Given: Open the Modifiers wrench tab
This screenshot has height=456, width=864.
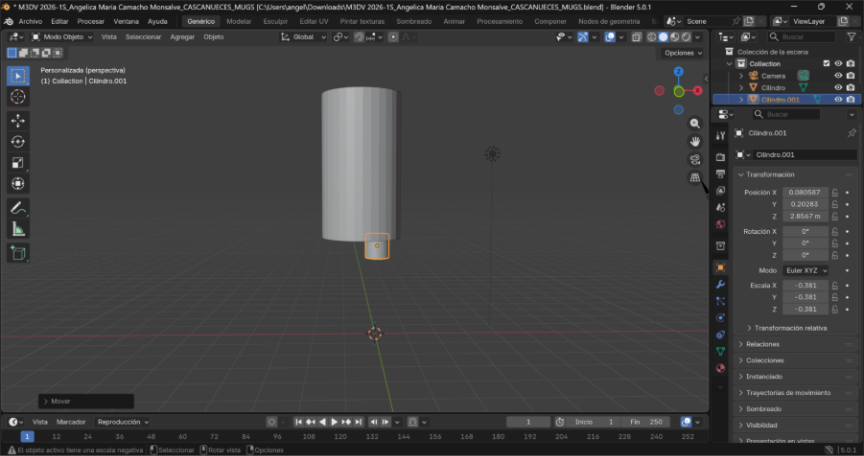Looking at the screenshot, I should point(720,285).
